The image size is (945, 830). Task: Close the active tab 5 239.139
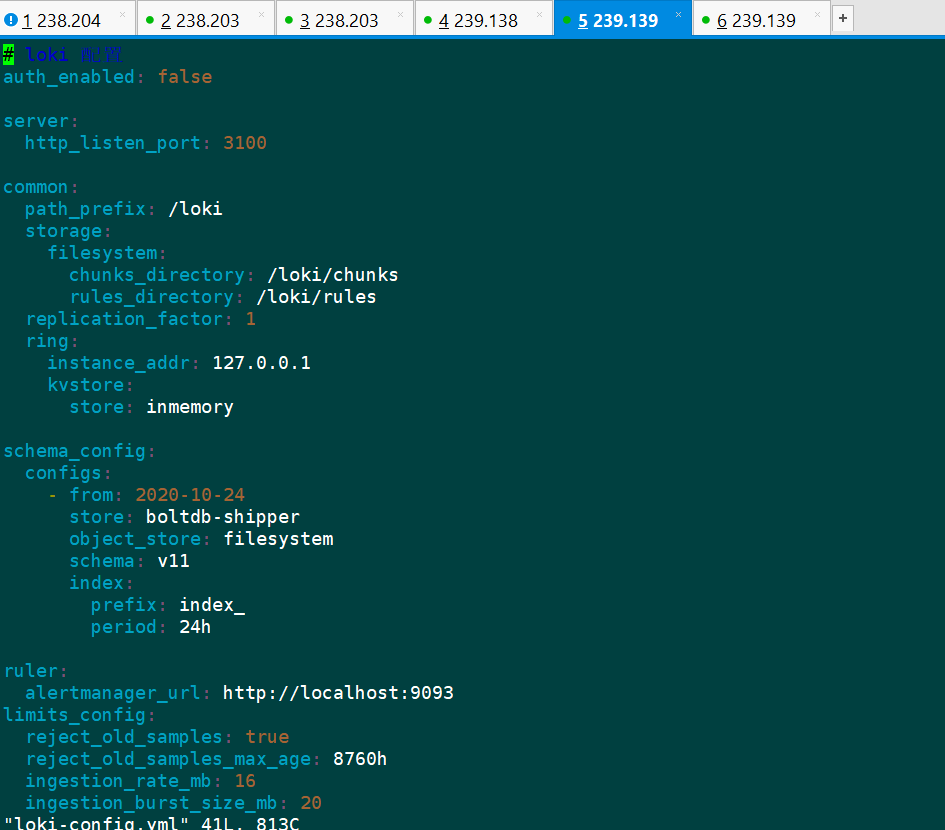(678, 14)
